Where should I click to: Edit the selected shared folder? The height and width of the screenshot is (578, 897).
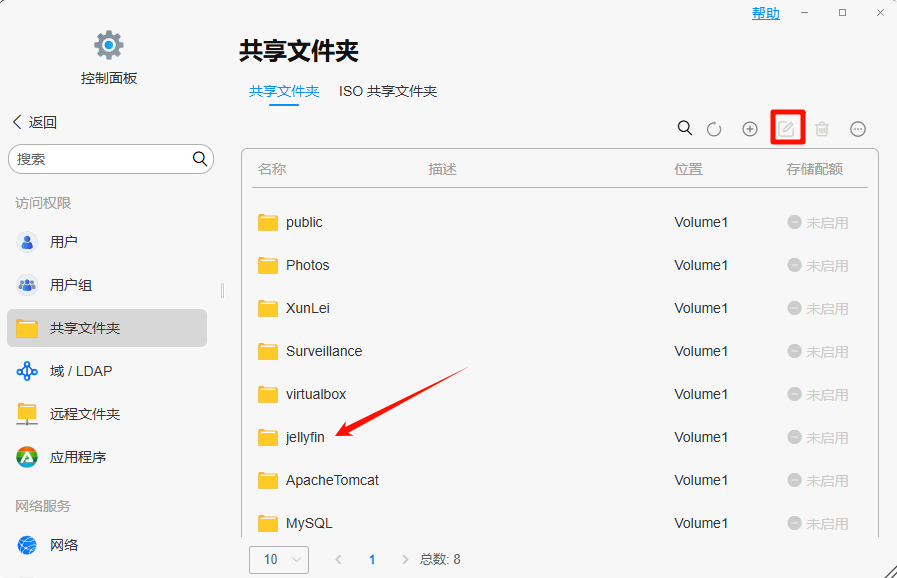point(786,129)
